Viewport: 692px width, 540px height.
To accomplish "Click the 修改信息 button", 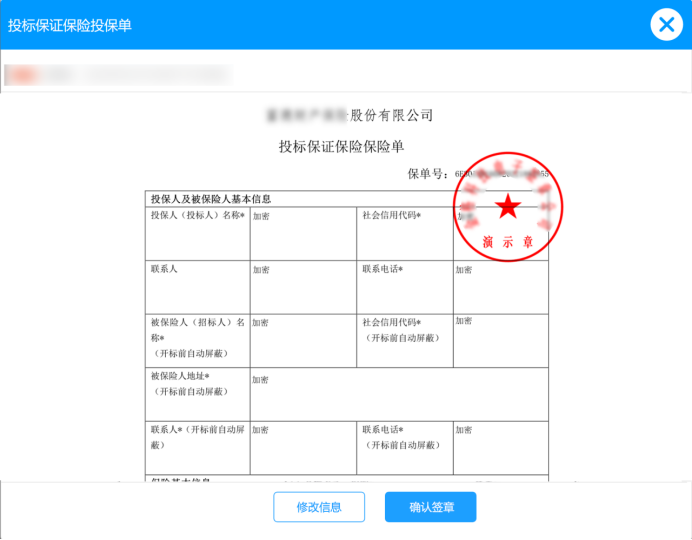I will (x=319, y=507).
